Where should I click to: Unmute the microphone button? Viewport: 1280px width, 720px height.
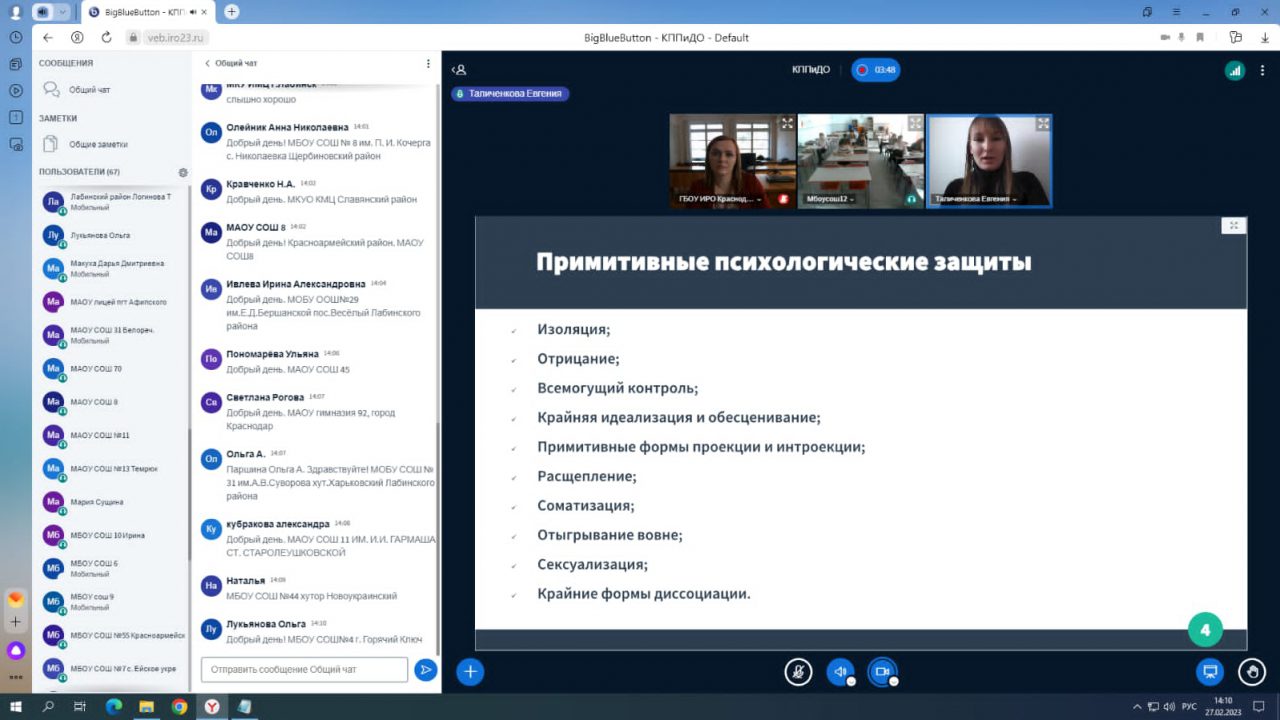point(798,672)
